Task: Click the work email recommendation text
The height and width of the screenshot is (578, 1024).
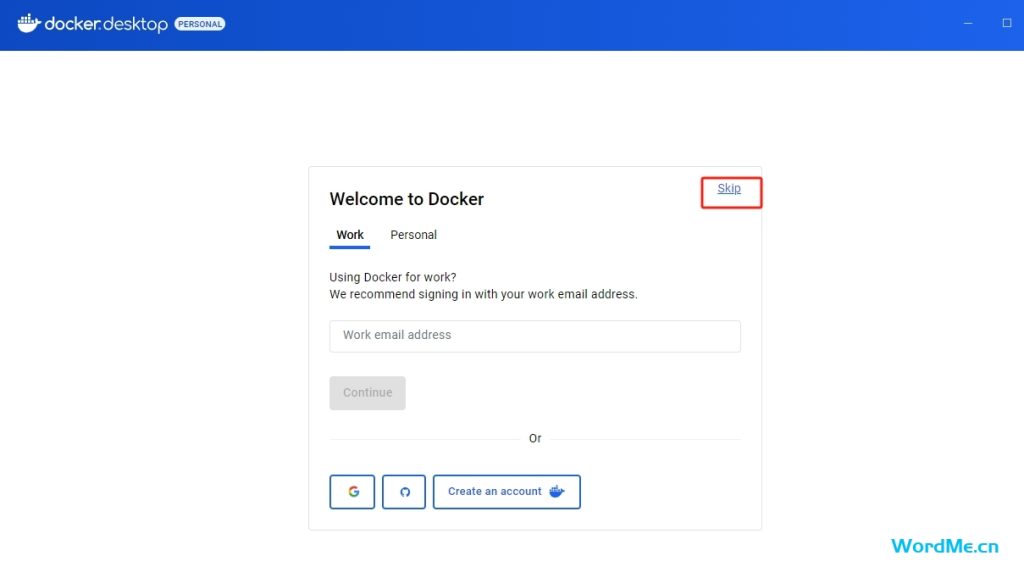Action: [x=483, y=295]
